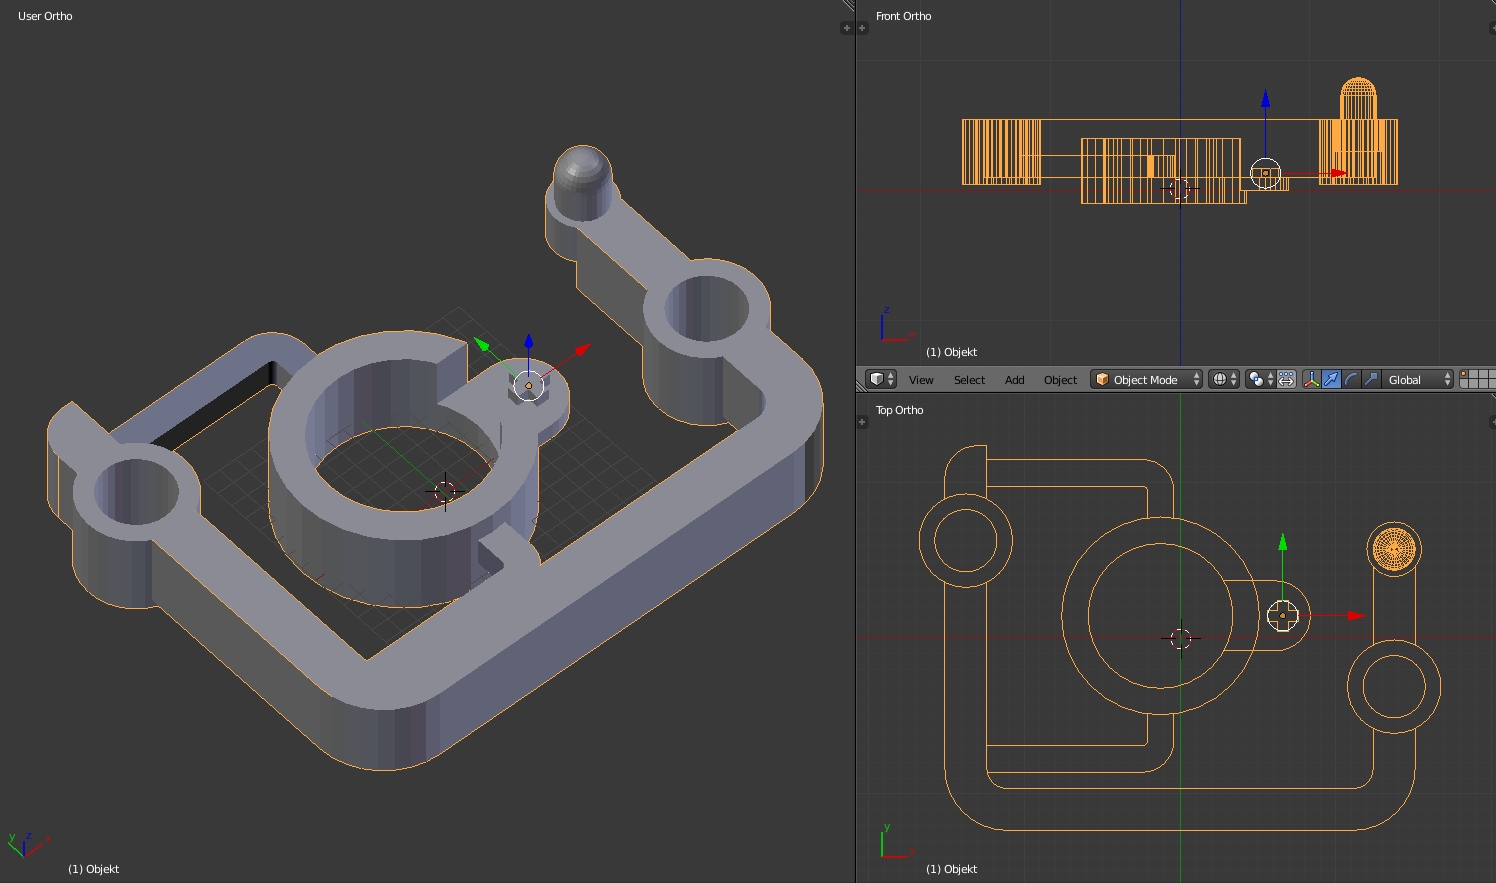
Task: Click the manipulator center in Front Ortho view
Action: (x=1266, y=174)
